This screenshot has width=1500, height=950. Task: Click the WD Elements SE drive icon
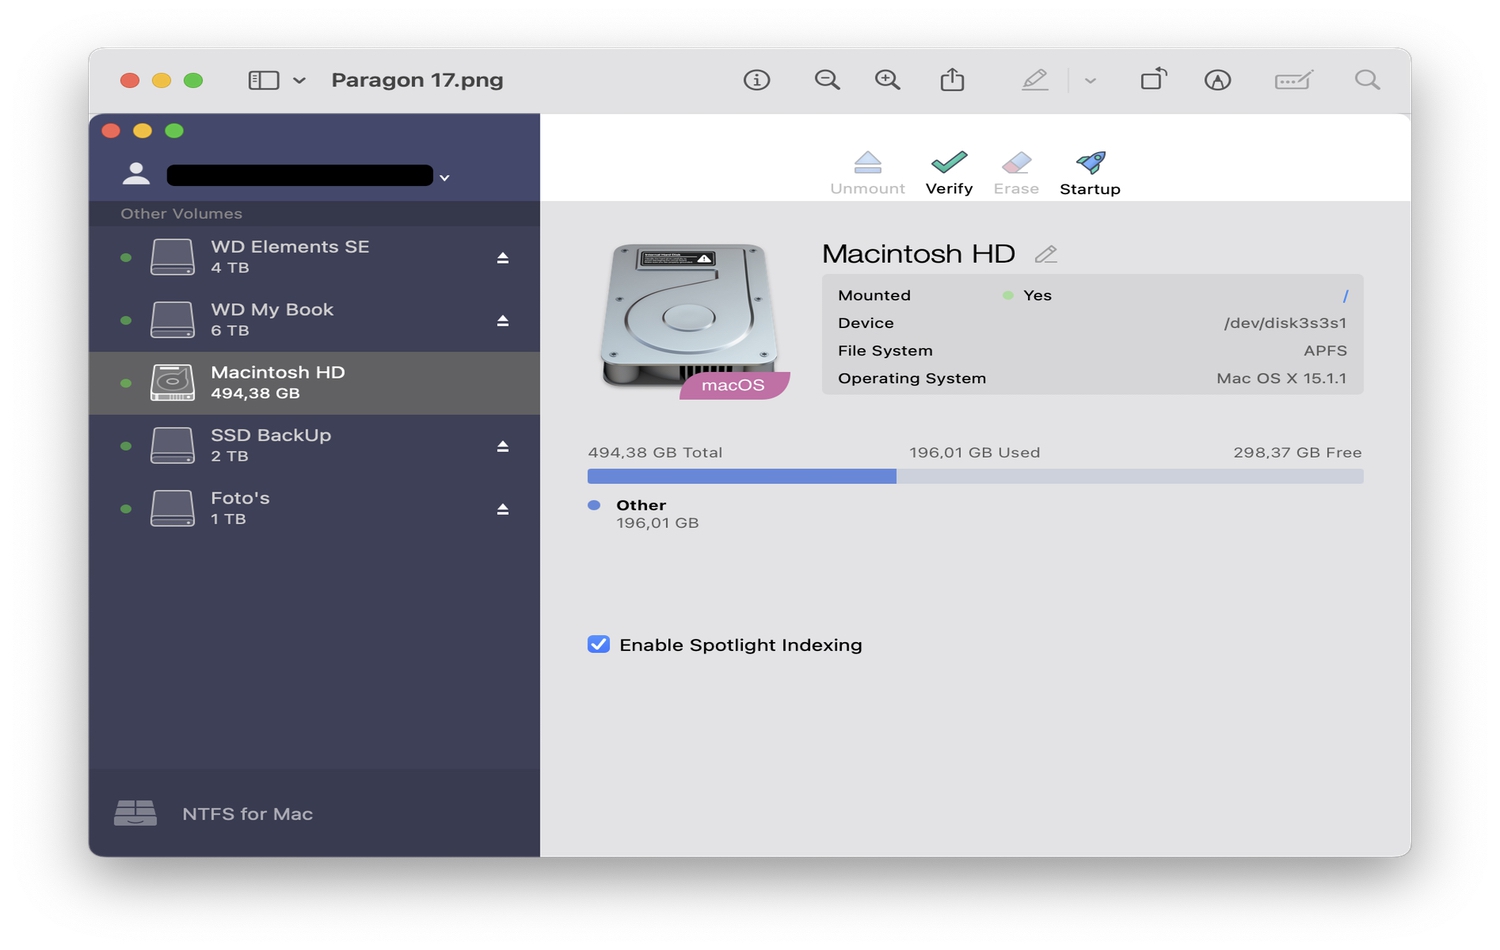pos(172,257)
